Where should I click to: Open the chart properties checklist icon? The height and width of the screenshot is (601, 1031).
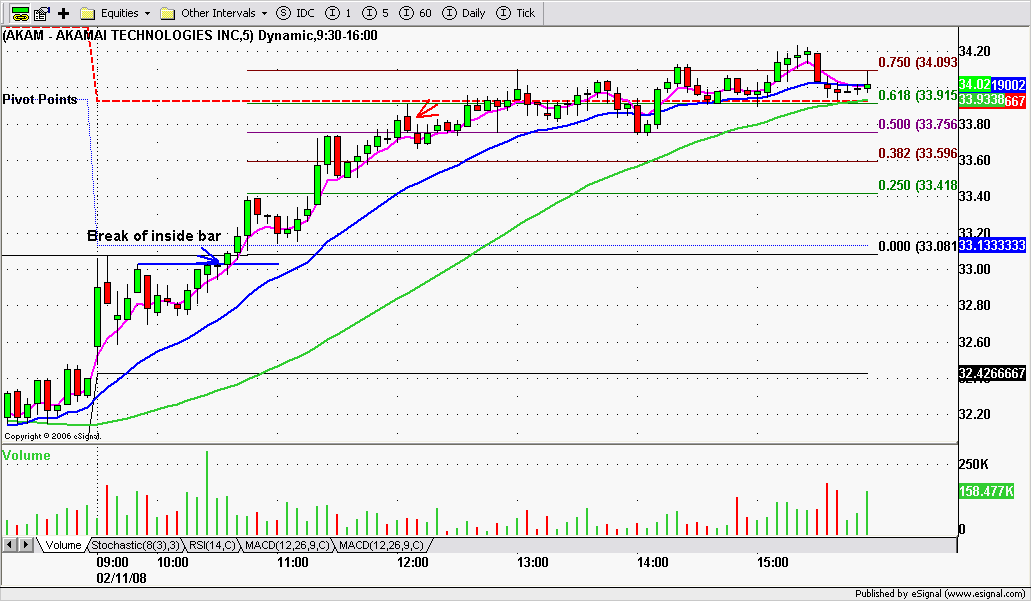coord(43,12)
